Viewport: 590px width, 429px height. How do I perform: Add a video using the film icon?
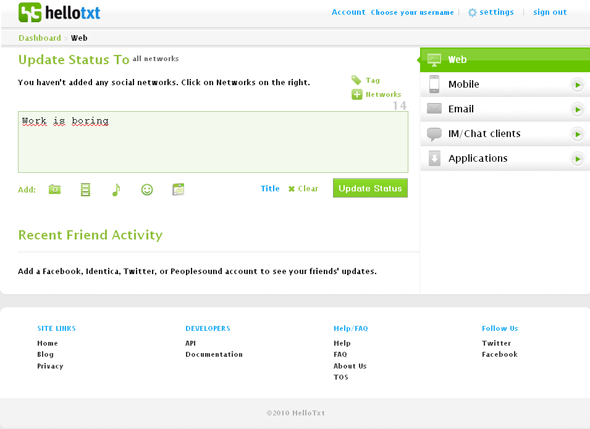coord(85,189)
